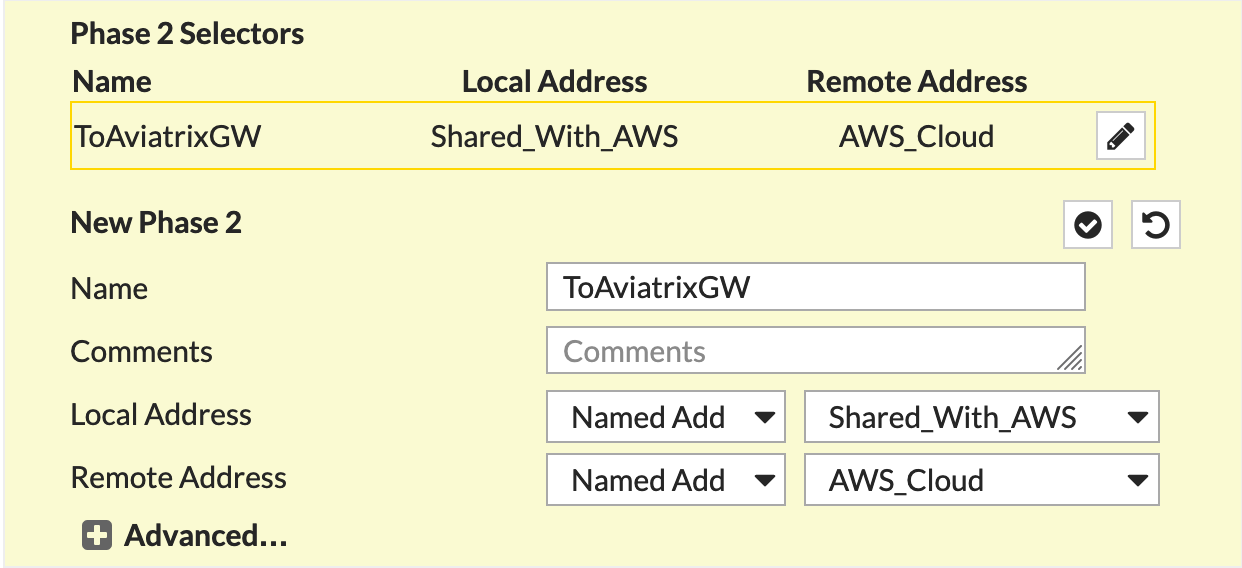Click the Phase 2 Selectors heading
The height and width of the screenshot is (568, 1242).
coord(187,34)
